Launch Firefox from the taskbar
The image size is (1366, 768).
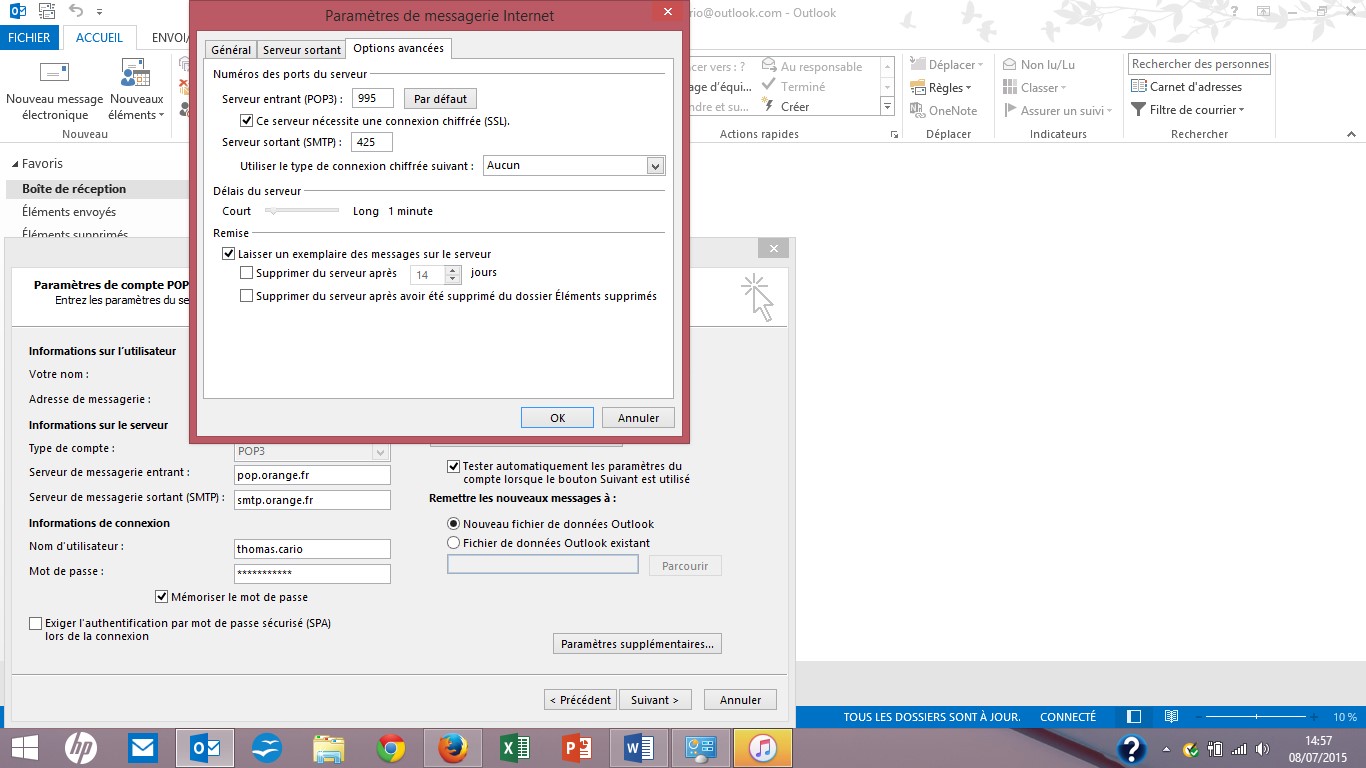tap(452, 747)
